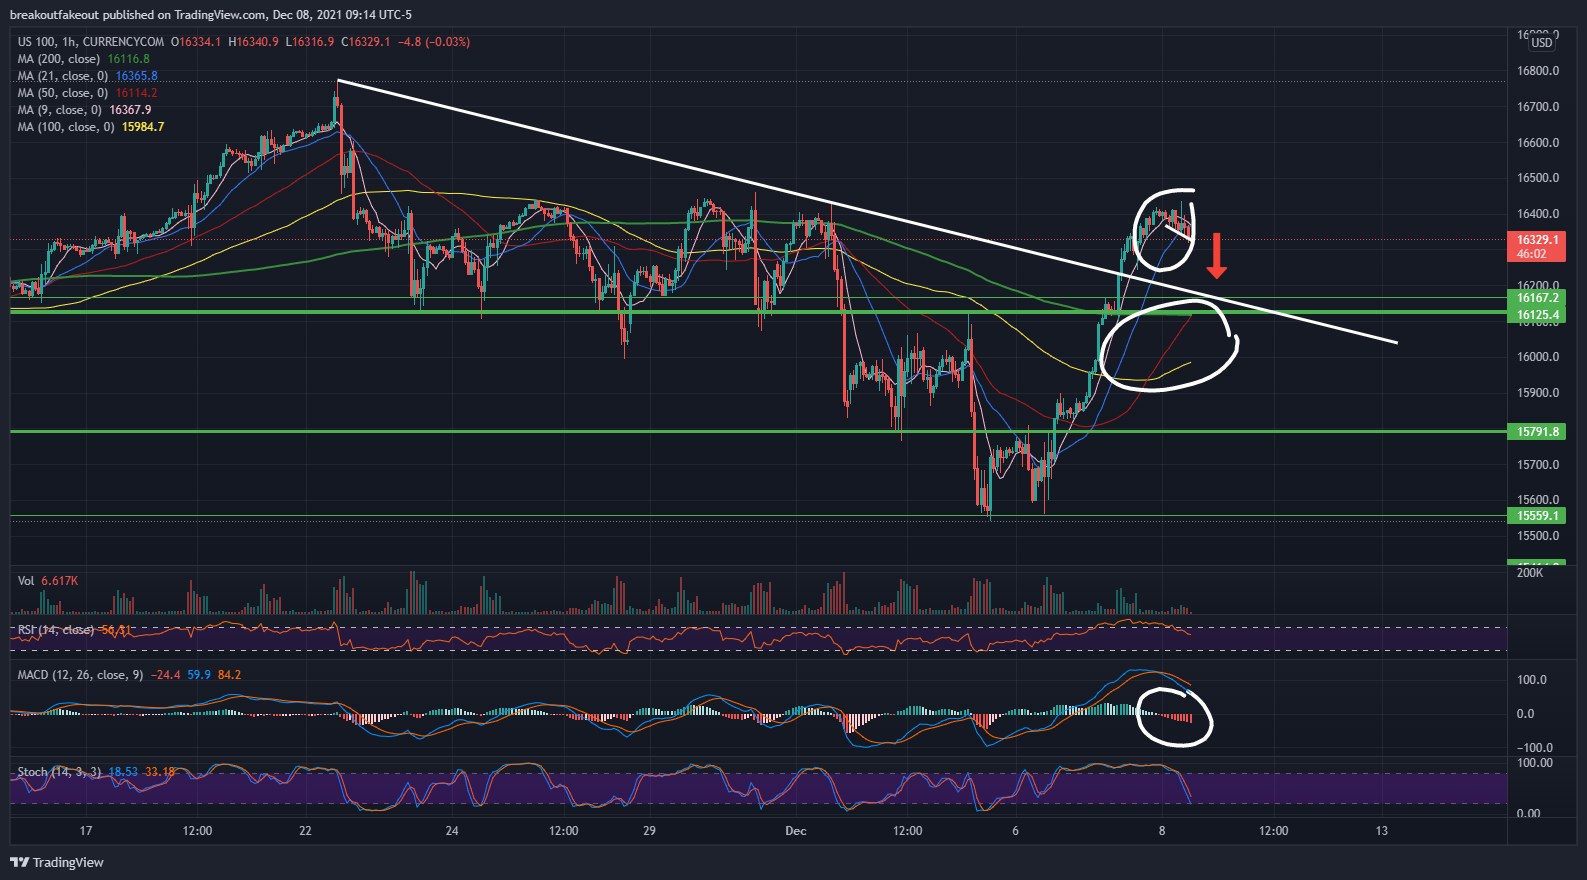Click the 15500.0 tick on price axis
The image size is (1587, 880).
(x=1538, y=536)
